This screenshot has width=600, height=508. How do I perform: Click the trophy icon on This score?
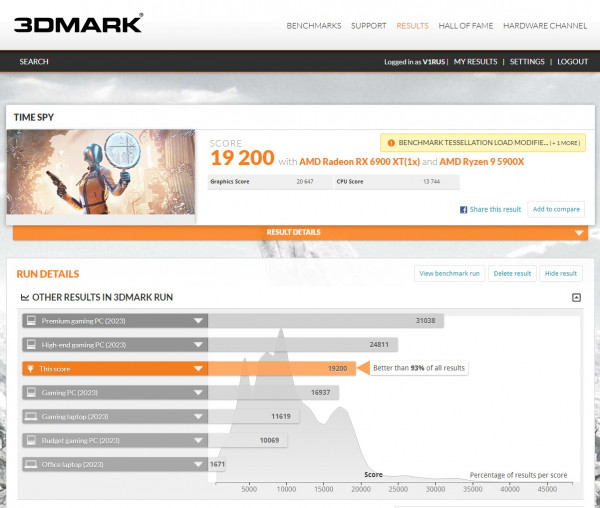[x=30, y=369]
